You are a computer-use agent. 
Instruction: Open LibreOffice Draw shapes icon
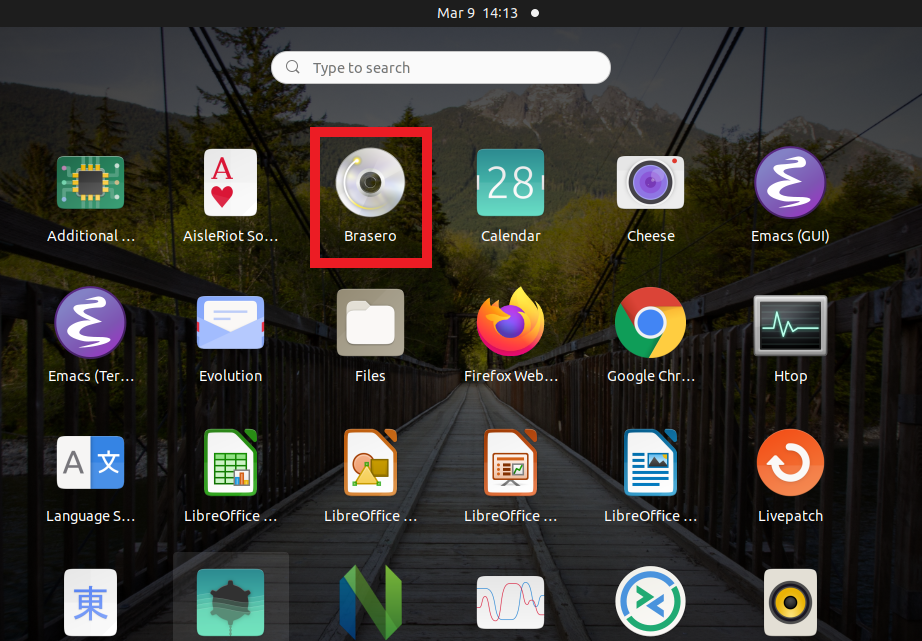370,463
